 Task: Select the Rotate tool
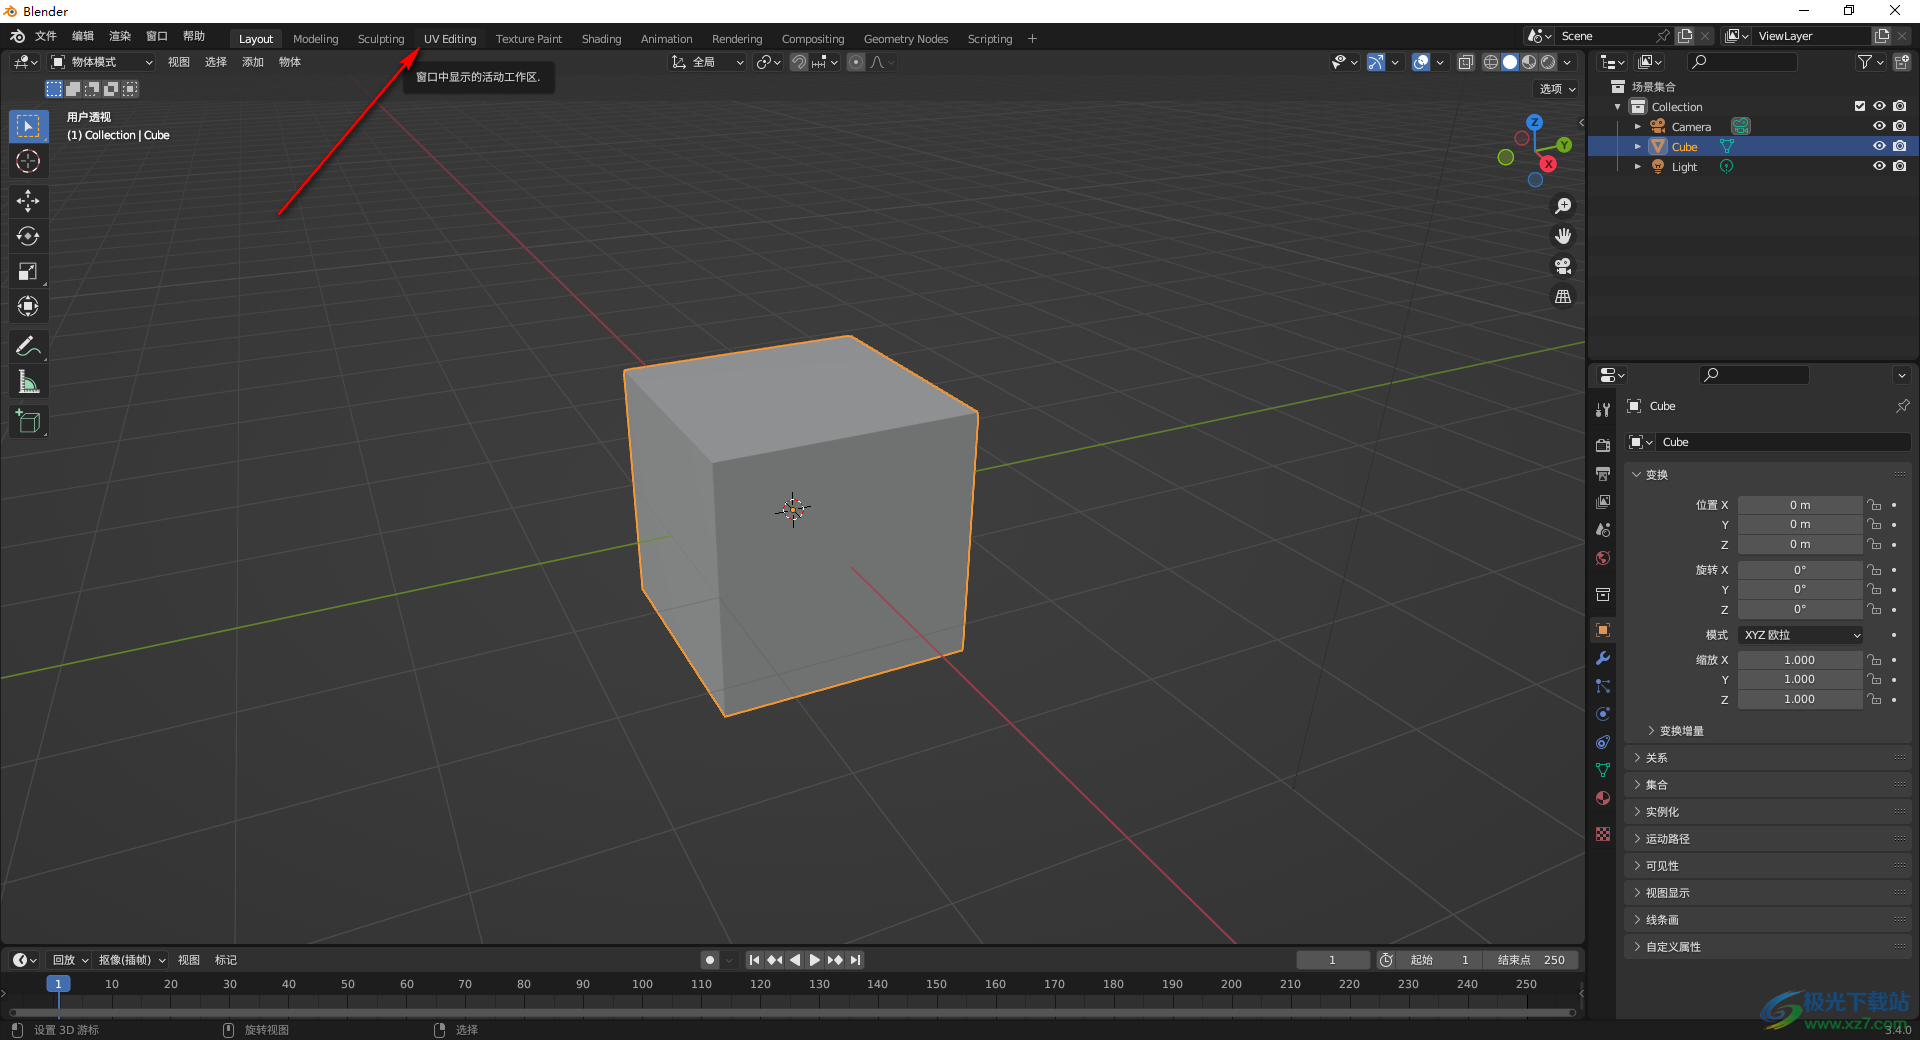28,236
